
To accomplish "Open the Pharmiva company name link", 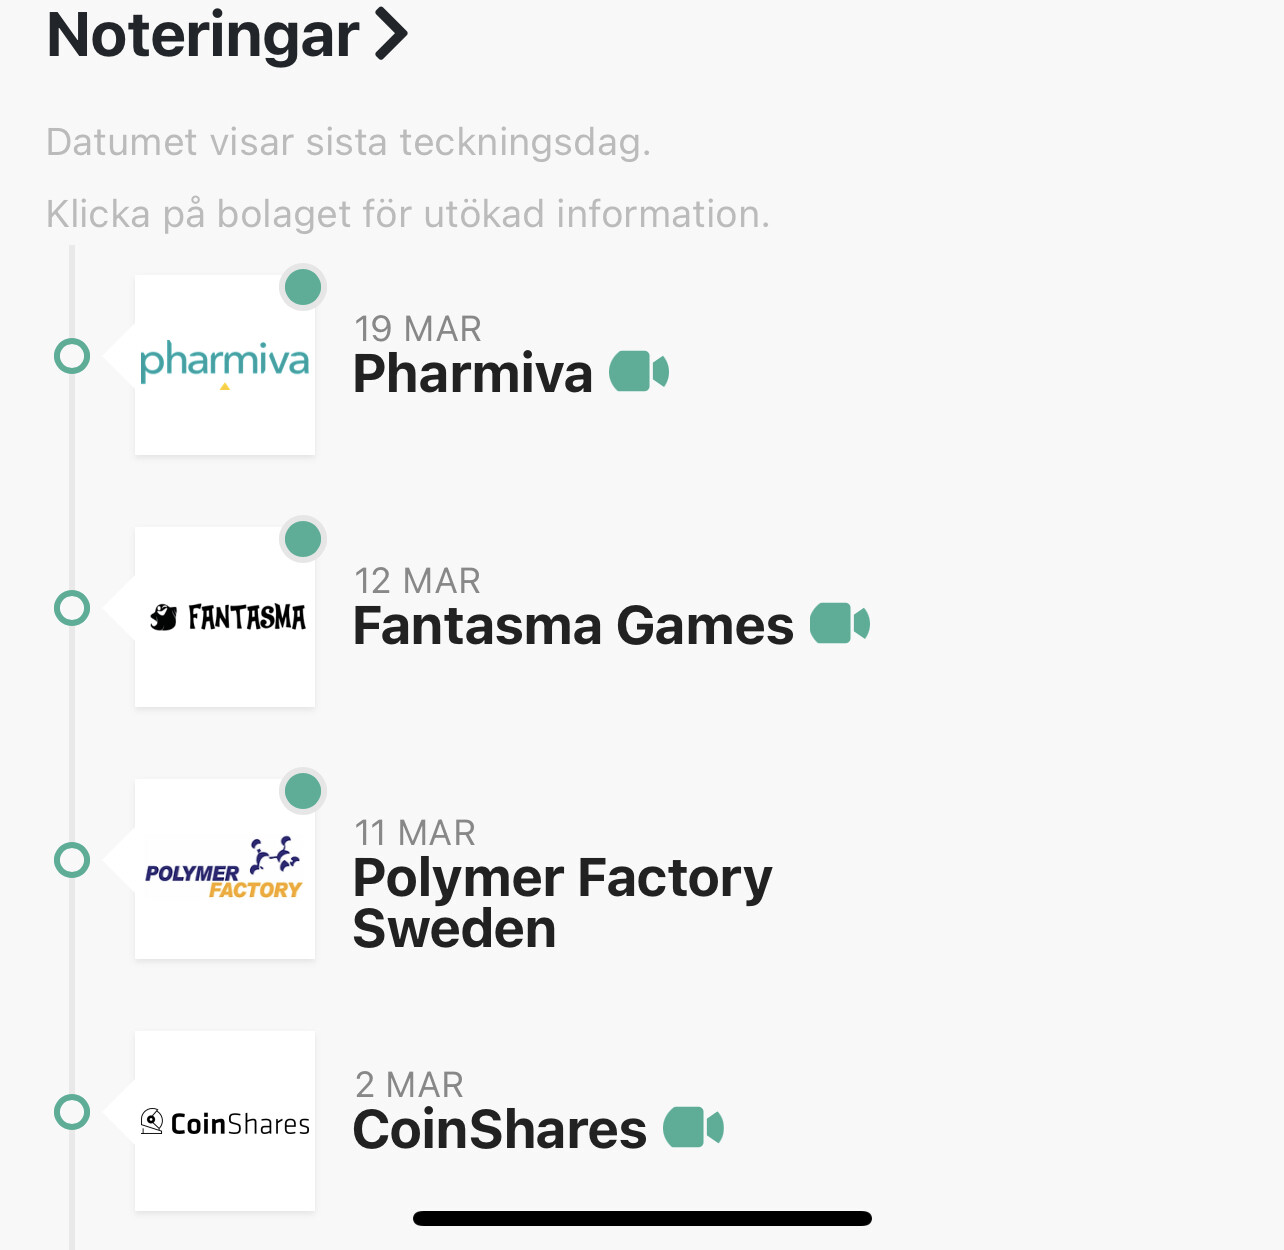I will pyautogui.click(x=473, y=374).
